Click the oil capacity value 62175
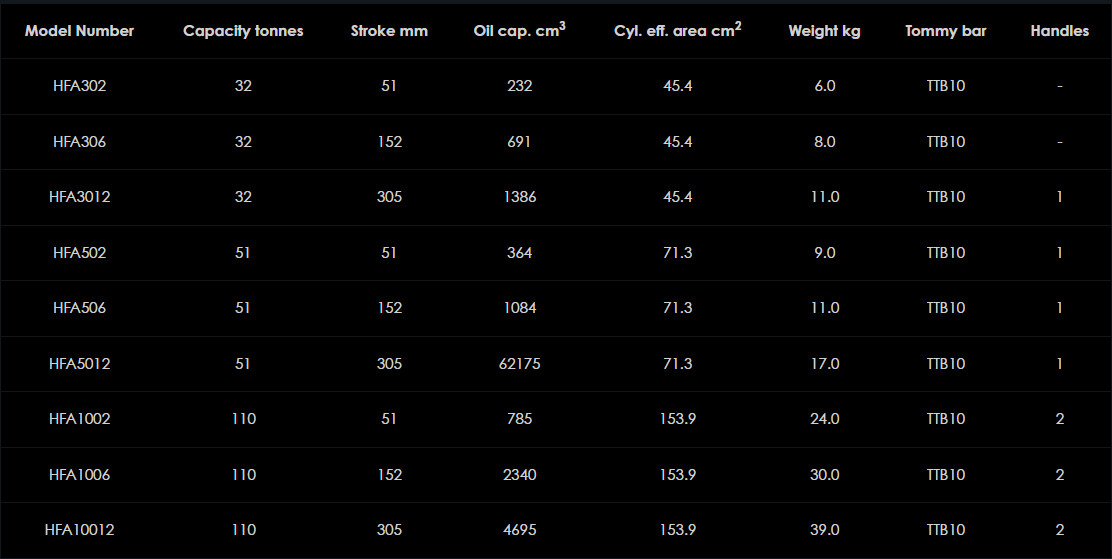This screenshot has height=559, width=1112. point(519,364)
